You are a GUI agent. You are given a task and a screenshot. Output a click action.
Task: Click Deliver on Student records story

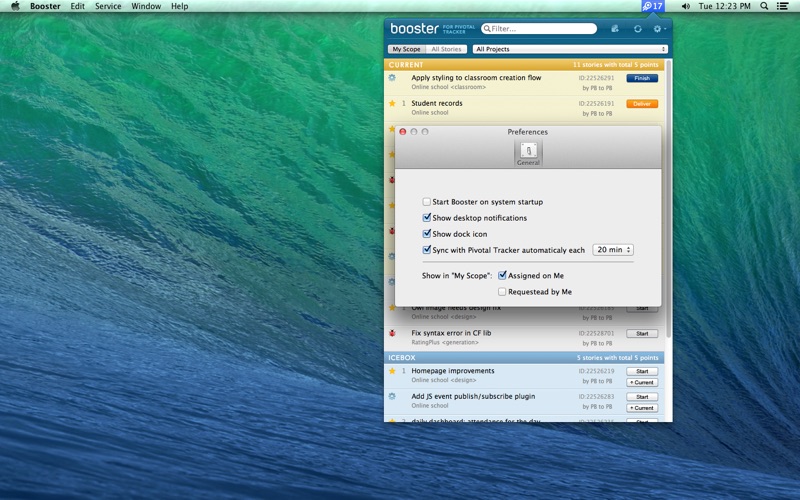pyautogui.click(x=642, y=104)
